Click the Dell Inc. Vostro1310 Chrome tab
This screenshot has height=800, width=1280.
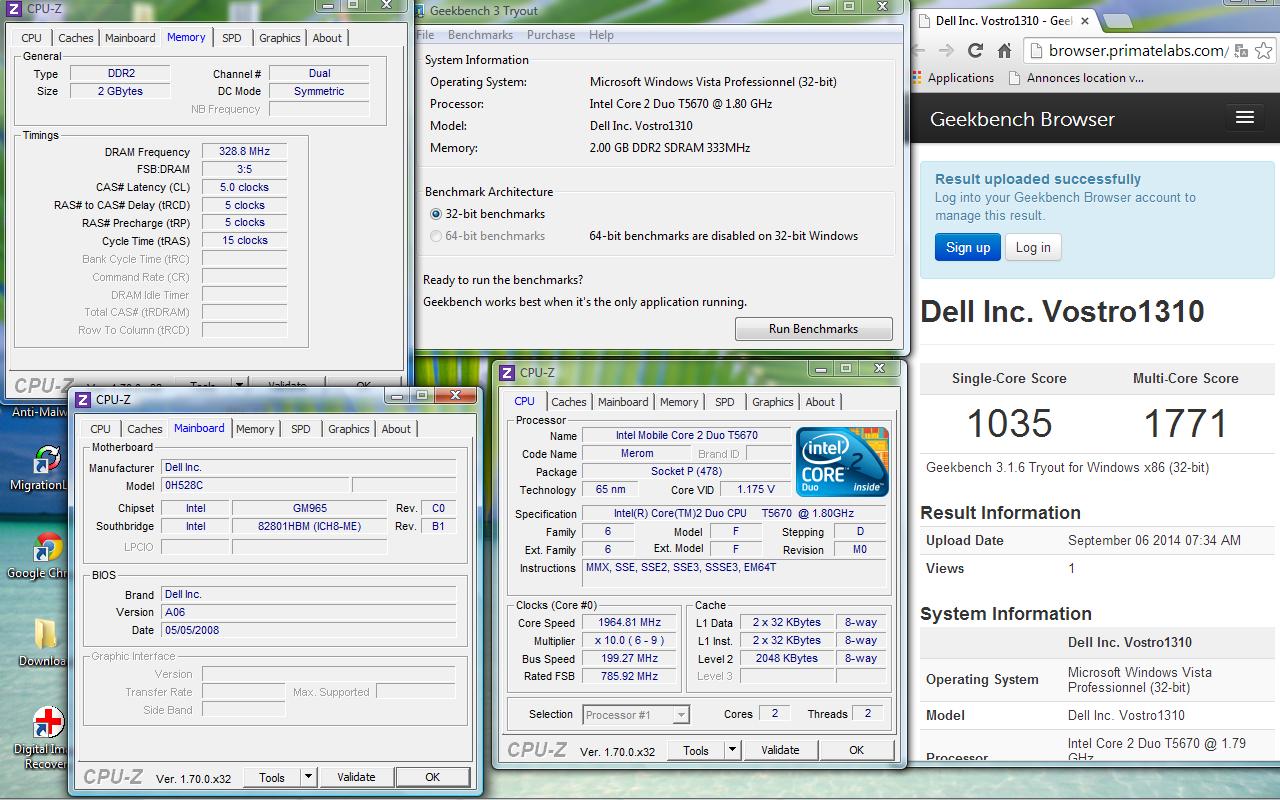pyautogui.click(x=1005, y=20)
